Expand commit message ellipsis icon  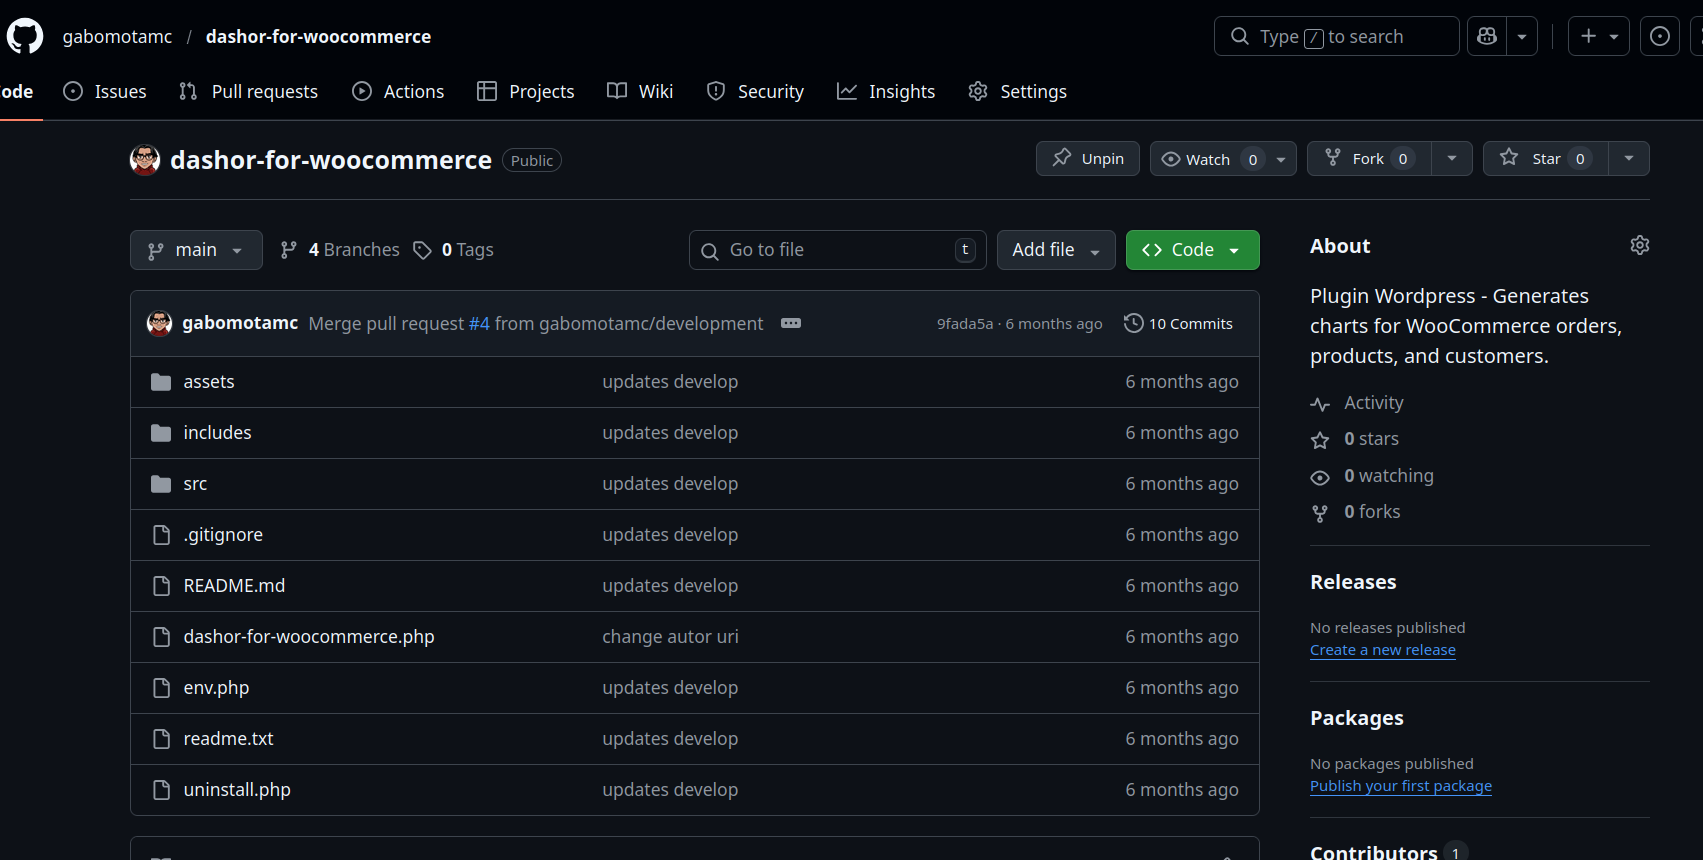790,323
